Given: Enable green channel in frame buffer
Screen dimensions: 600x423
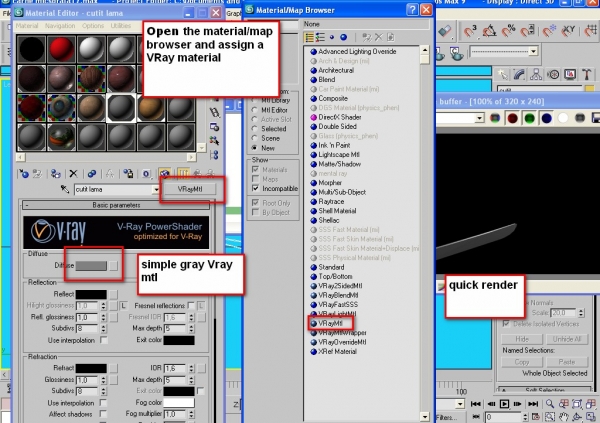Looking at the screenshot, I should tap(529, 118).
